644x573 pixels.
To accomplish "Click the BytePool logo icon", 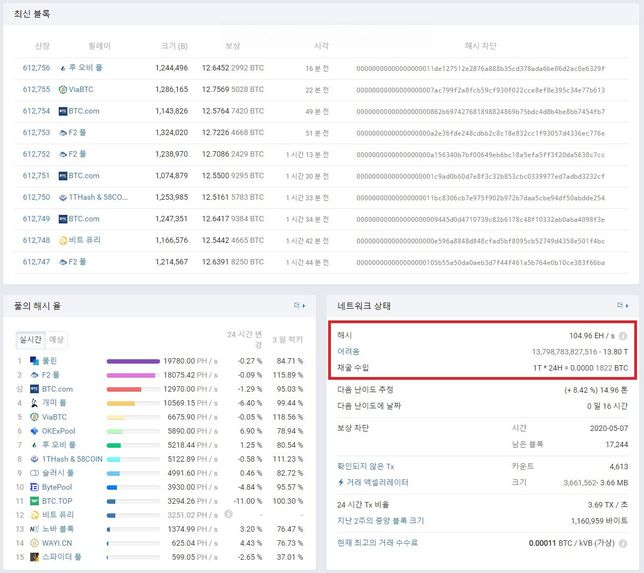I will [x=34, y=487].
